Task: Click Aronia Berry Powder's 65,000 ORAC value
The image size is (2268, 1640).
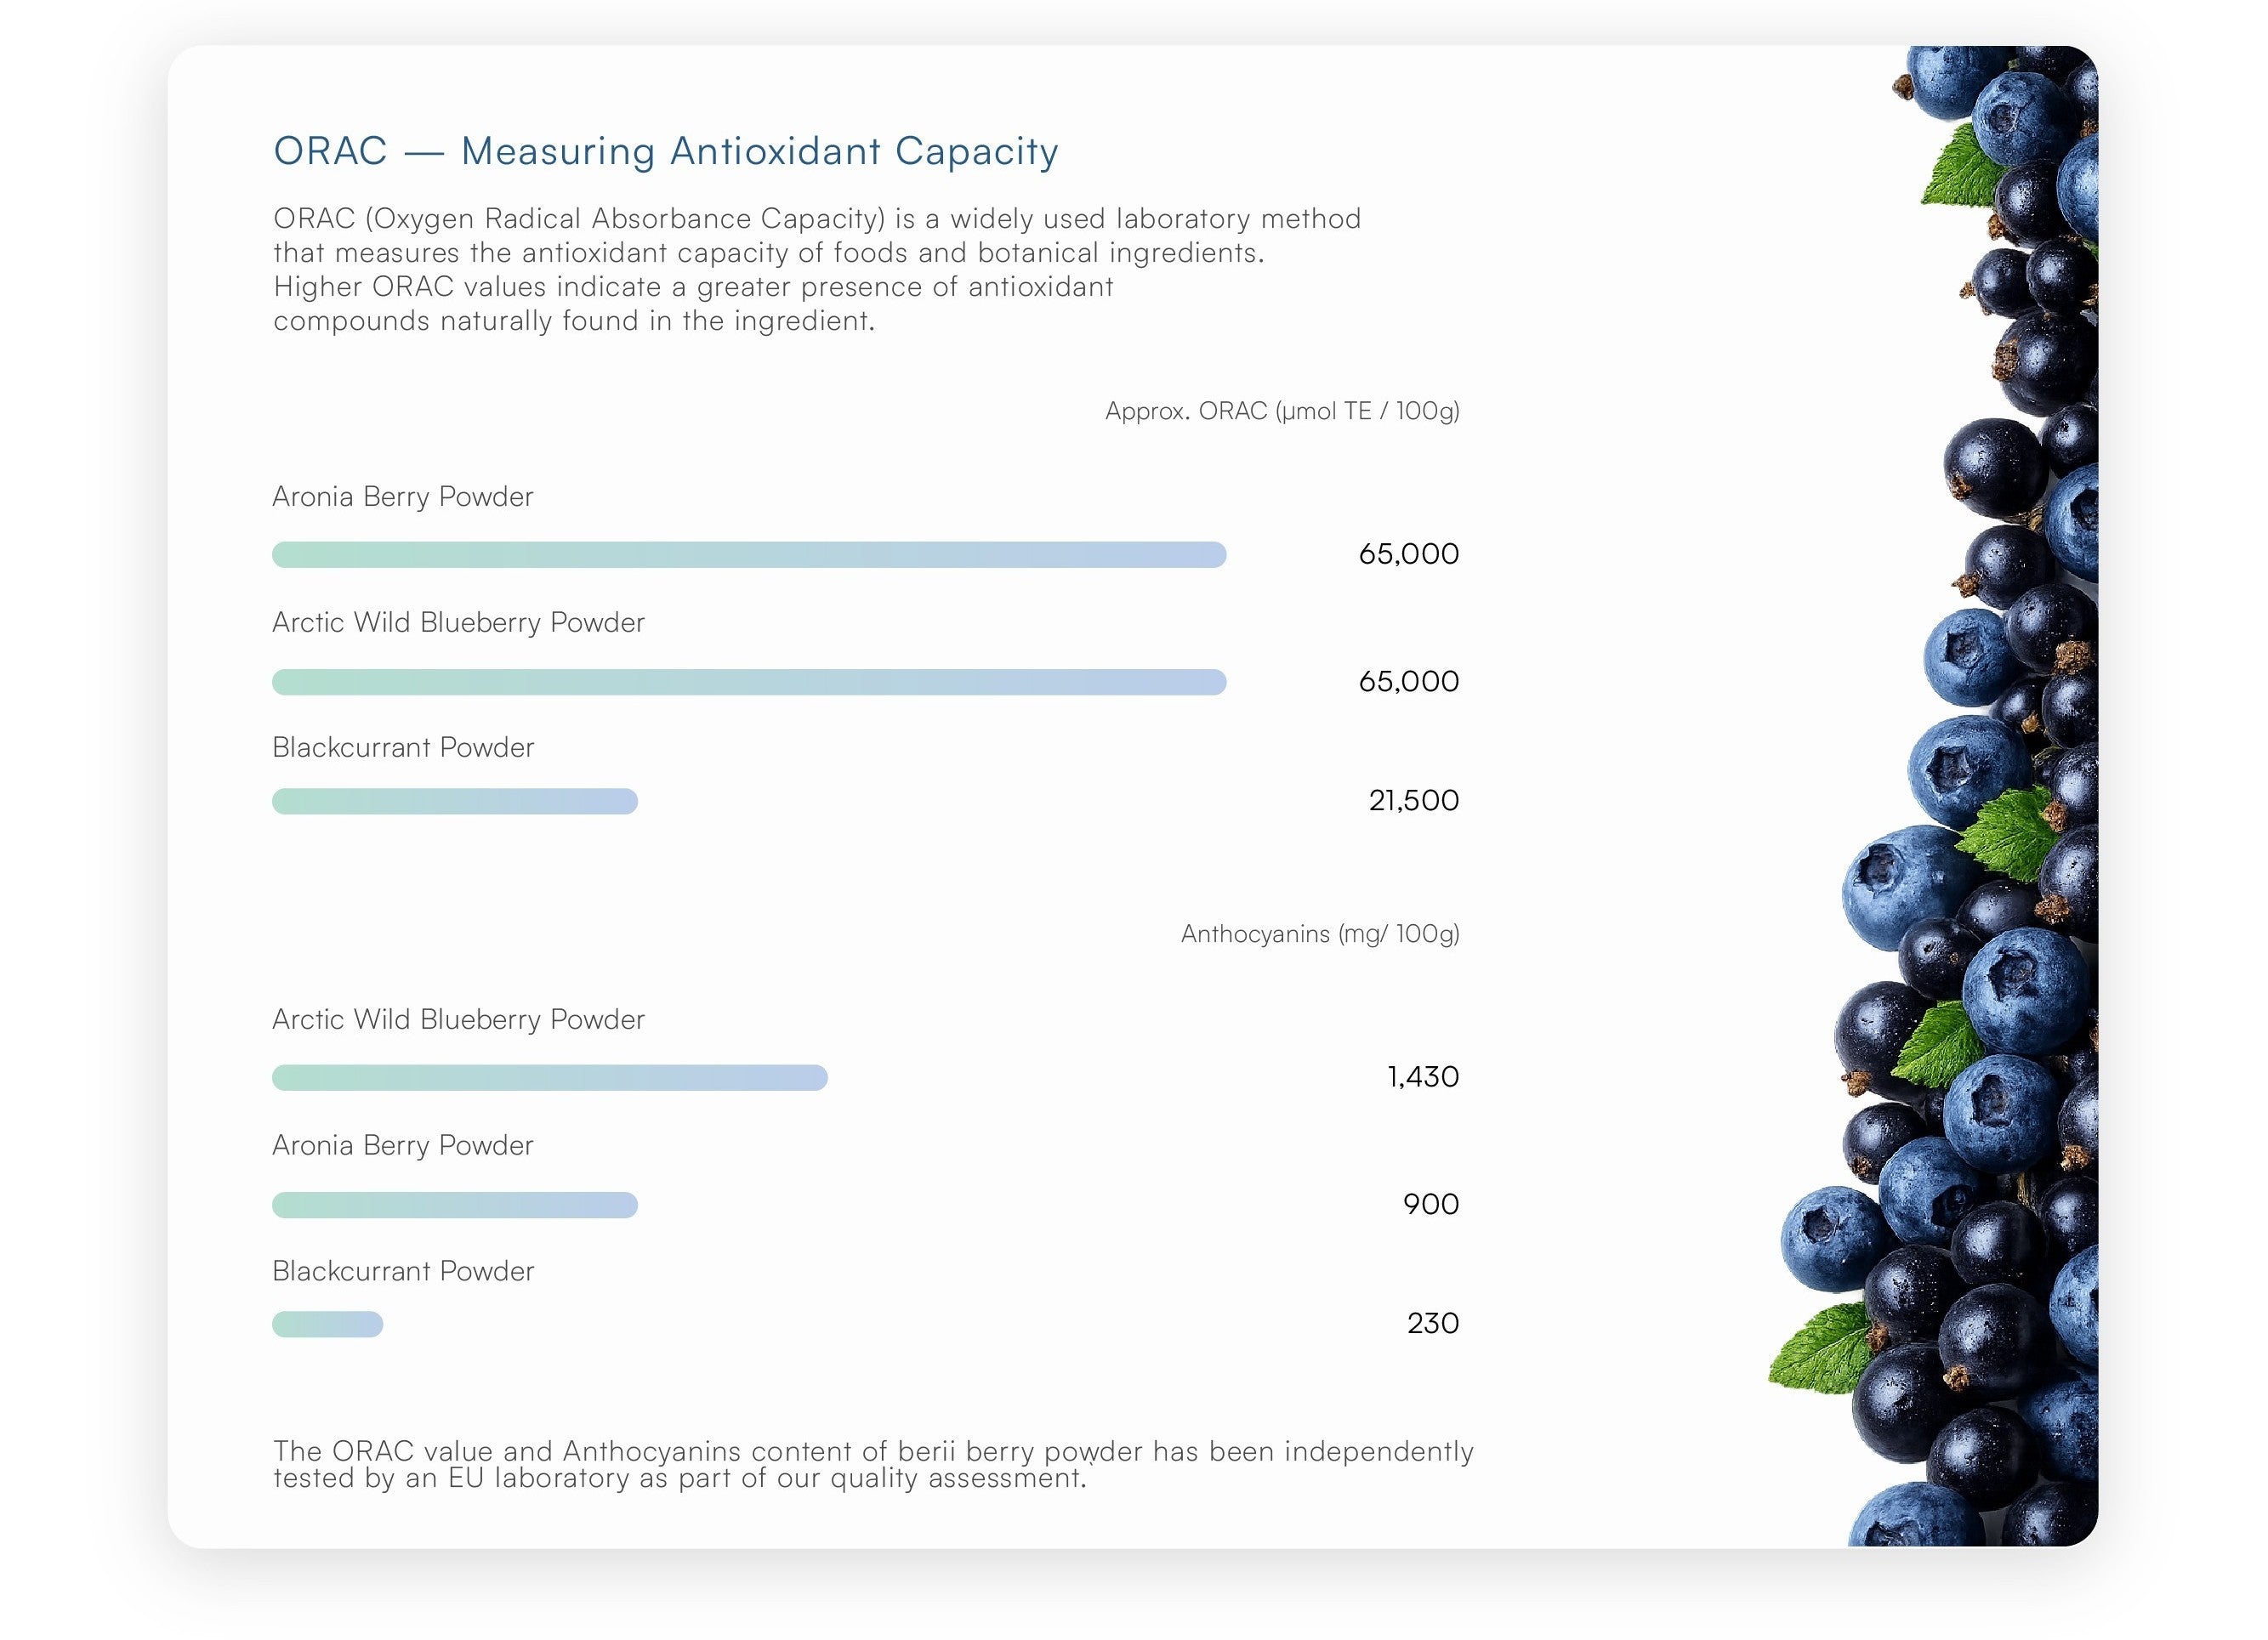Action: coord(1407,554)
